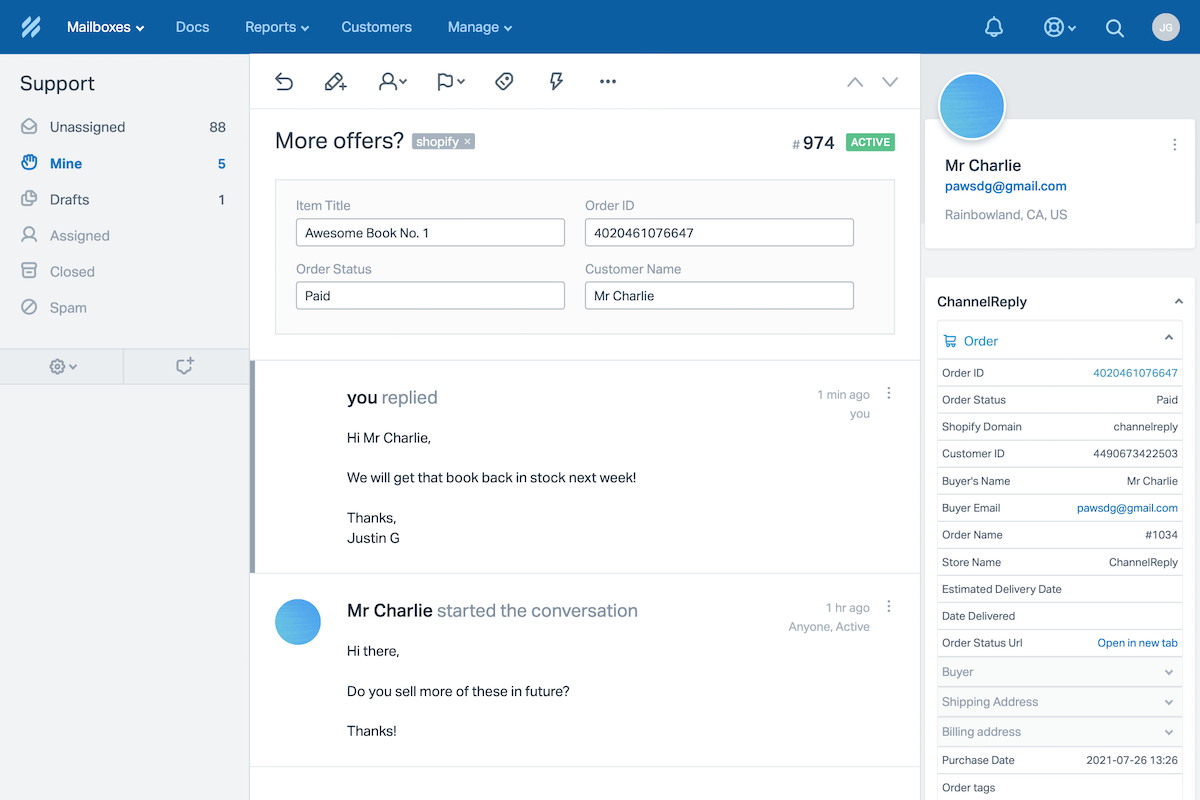Open the JG user avatar menu
This screenshot has width=1200, height=800.
tap(1165, 27)
